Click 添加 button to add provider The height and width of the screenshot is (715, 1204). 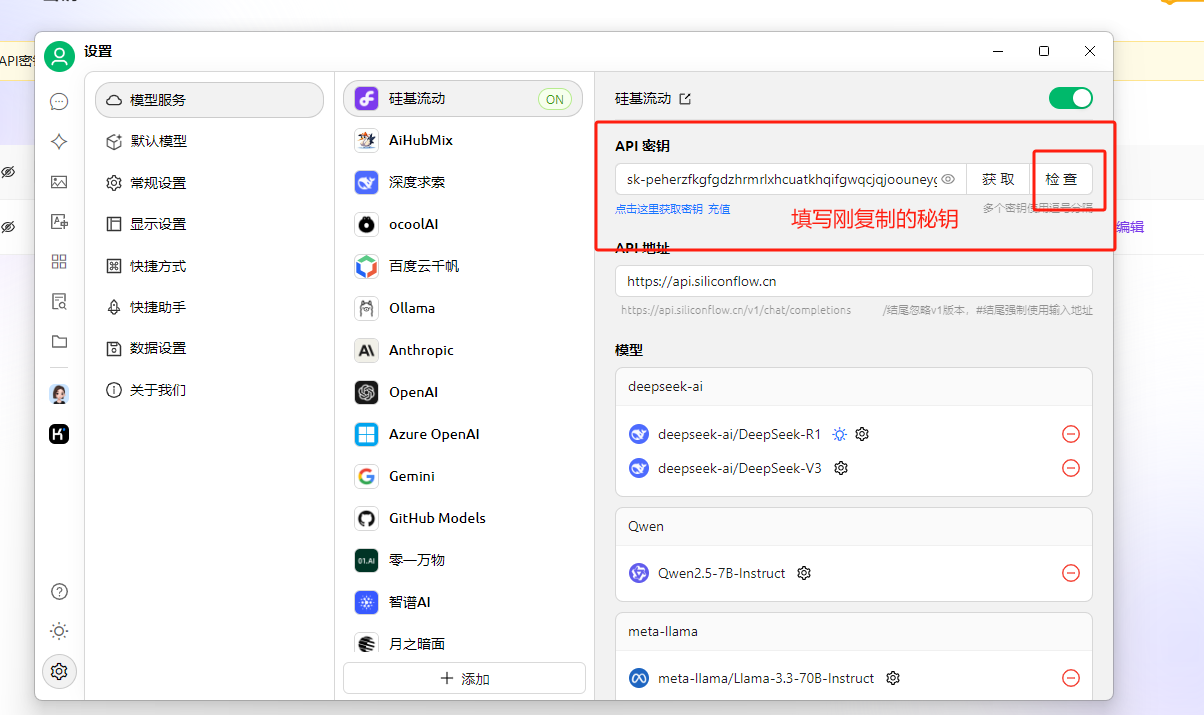click(464, 678)
